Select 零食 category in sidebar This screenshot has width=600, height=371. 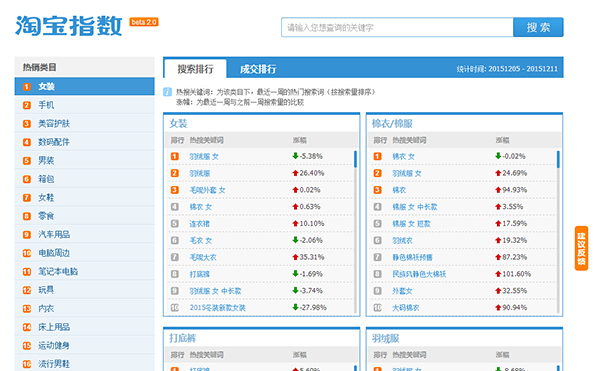[x=85, y=216]
